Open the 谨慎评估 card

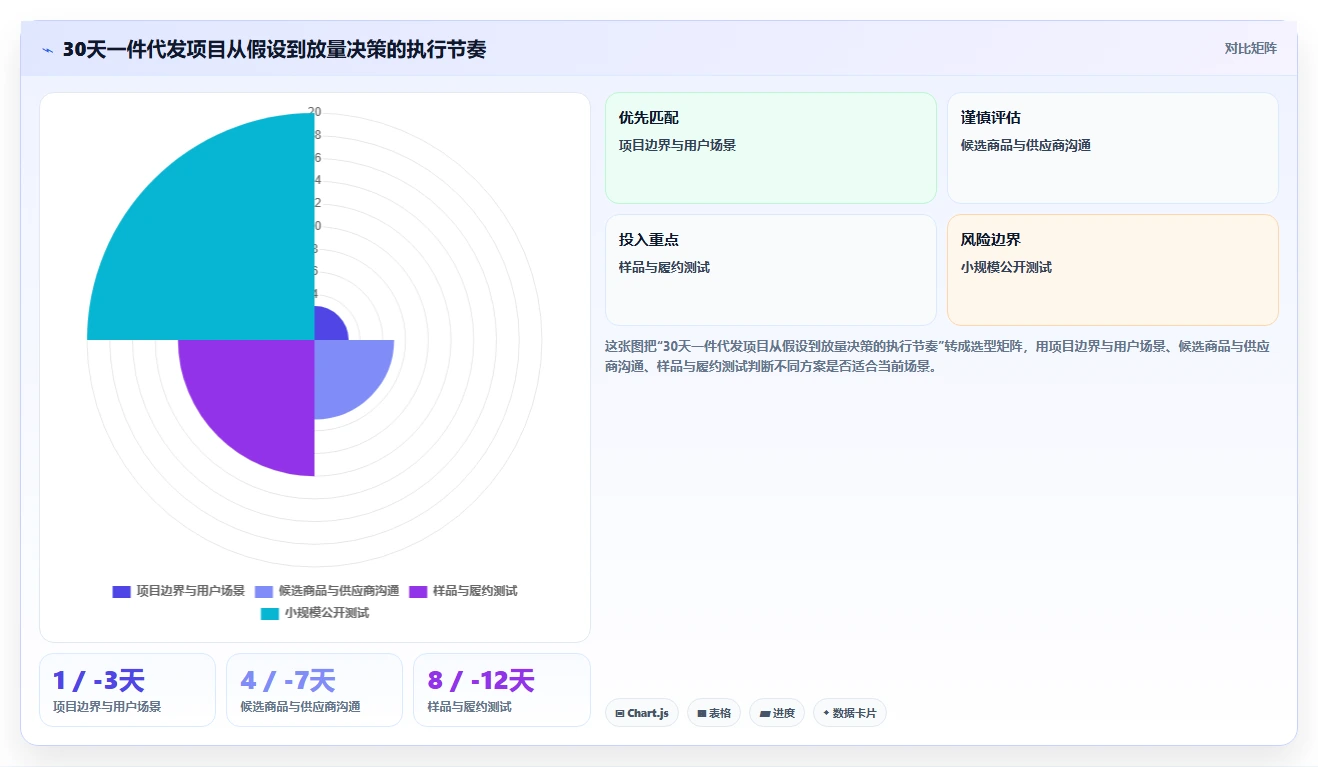[1113, 148]
